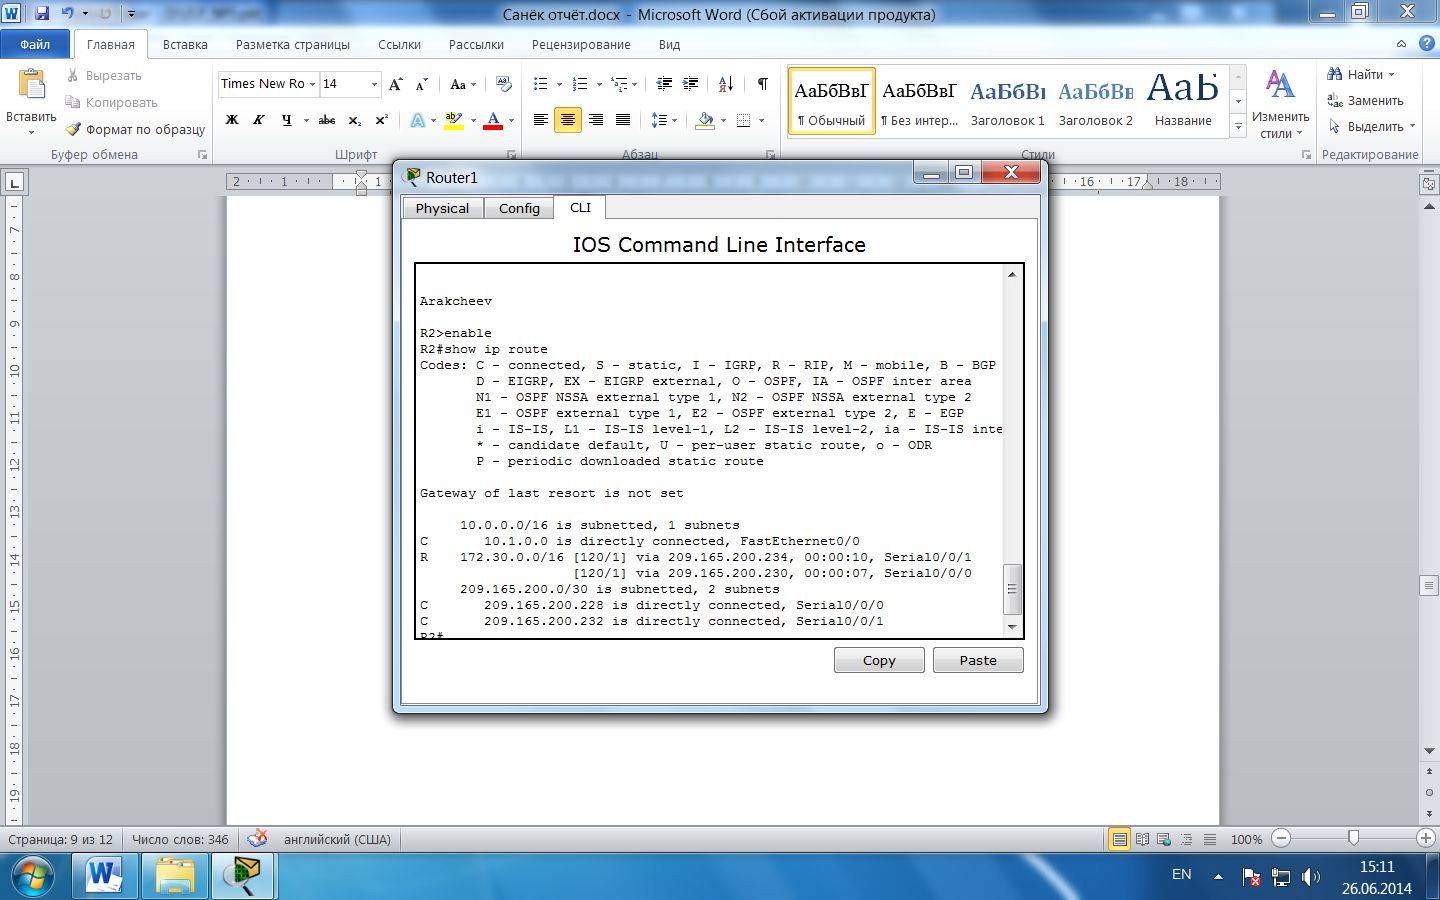Click the Clear Formatting eraser icon
The height and width of the screenshot is (900, 1440).
503,84
